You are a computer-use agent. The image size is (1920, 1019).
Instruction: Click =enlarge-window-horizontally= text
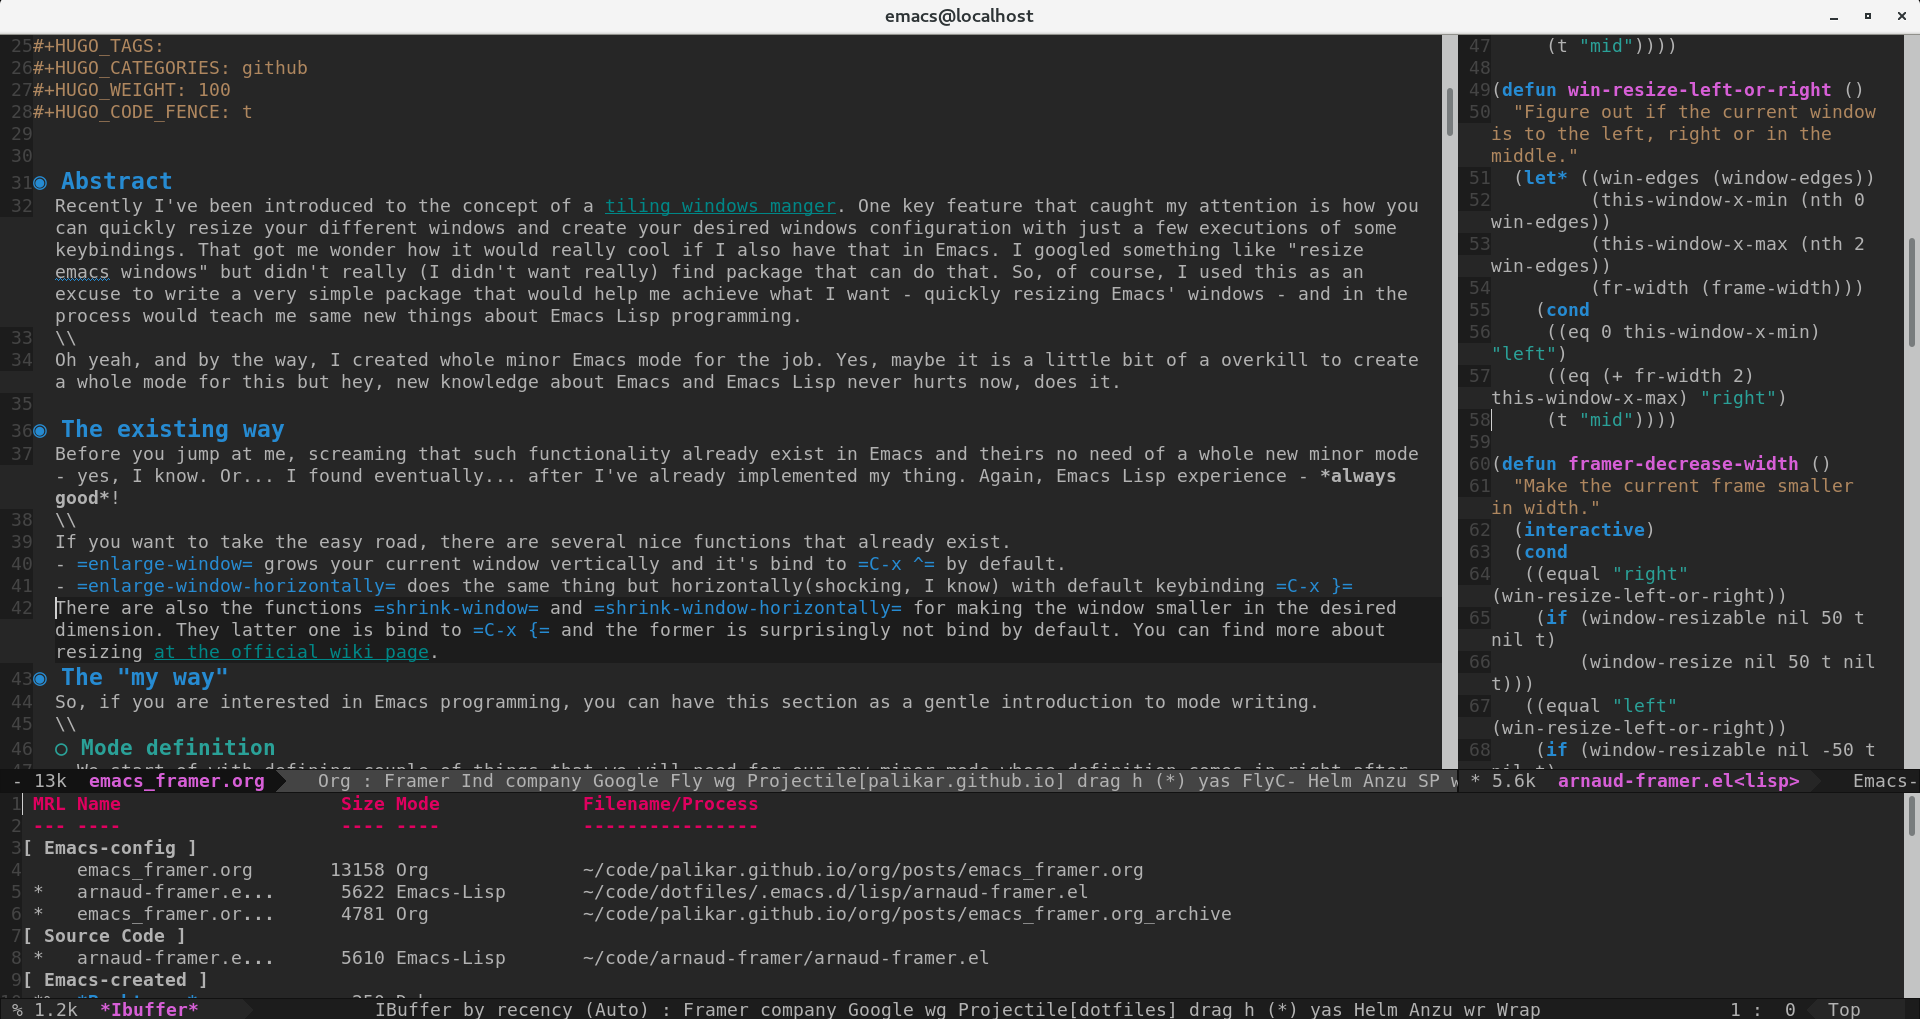pyautogui.click(x=236, y=586)
